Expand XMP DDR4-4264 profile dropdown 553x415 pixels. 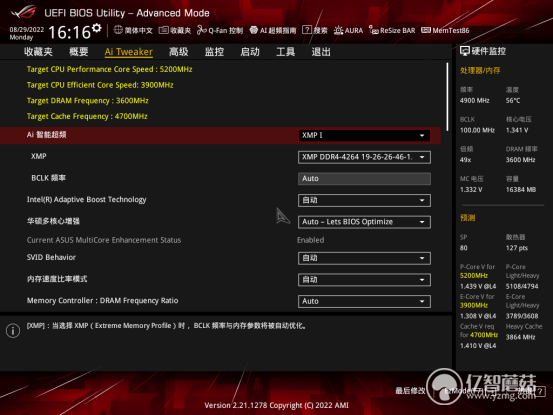(x=364, y=157)
